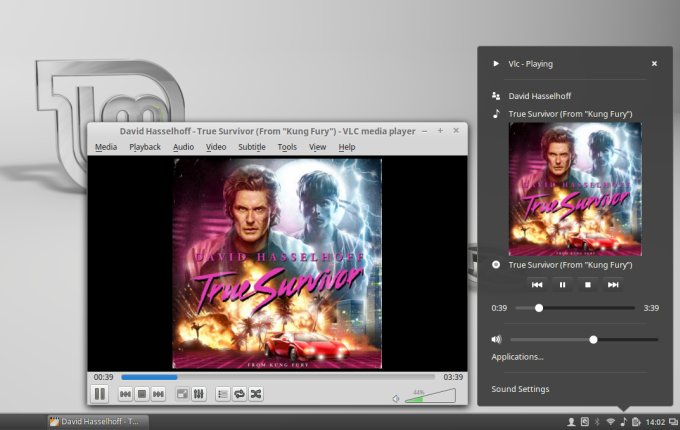Click the music note icon beside track title
The width and height of the screenshot is (680, 430).
click(x=496, y=114)
